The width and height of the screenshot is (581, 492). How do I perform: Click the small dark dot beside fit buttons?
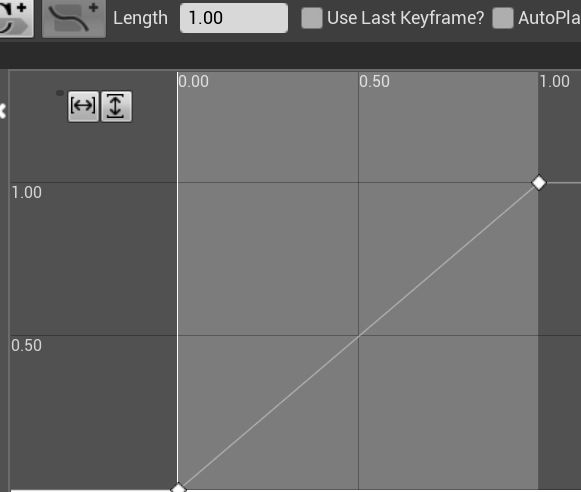tap(60, 93)
